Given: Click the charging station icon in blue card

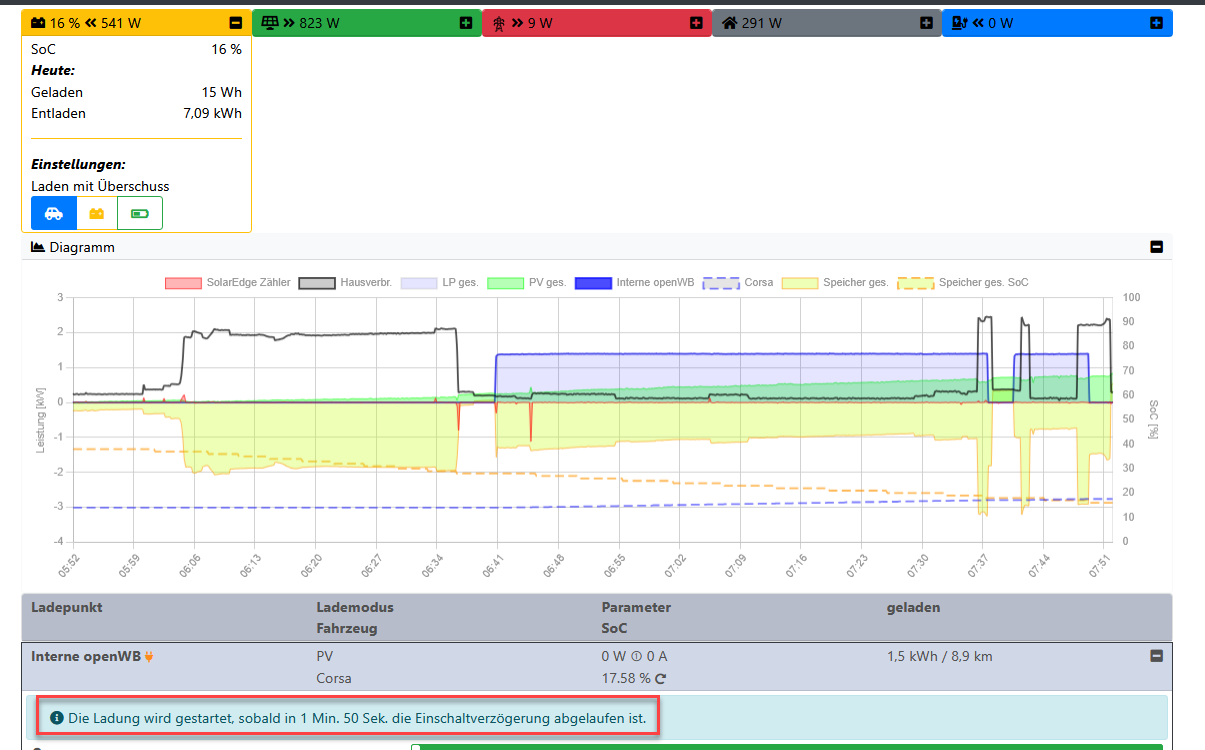Looking at the screenshot, I should pos(959,23).
